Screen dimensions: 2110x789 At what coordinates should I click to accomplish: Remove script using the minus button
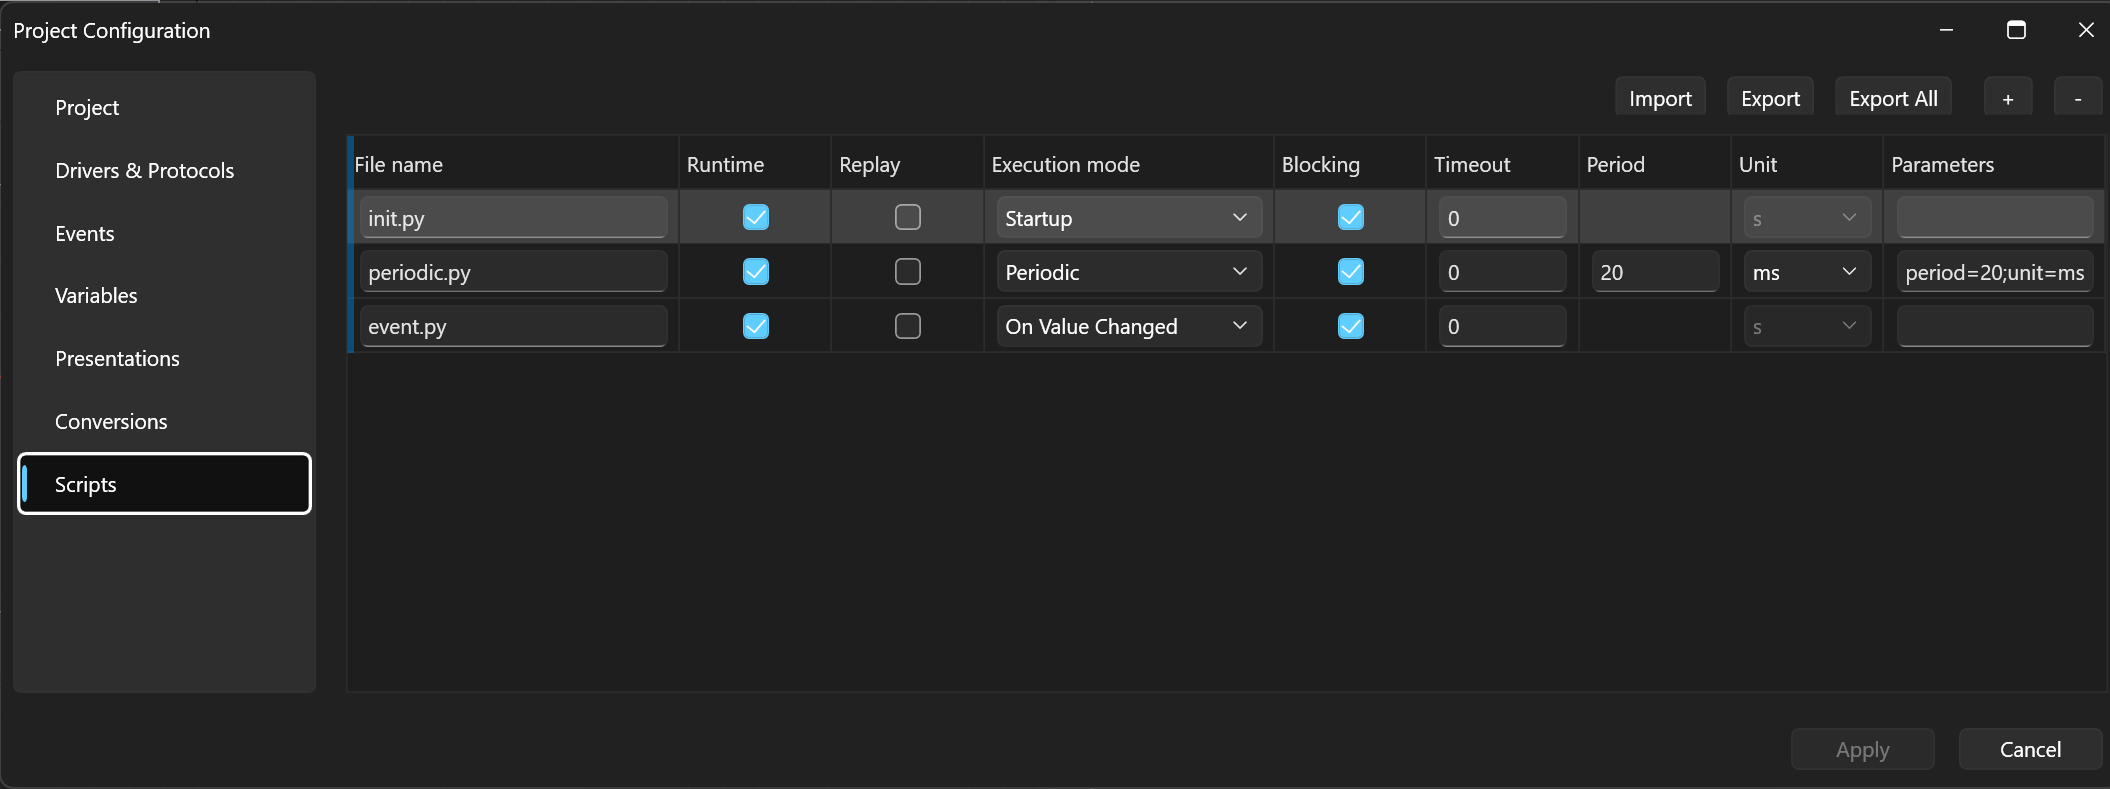point(2078,98)
